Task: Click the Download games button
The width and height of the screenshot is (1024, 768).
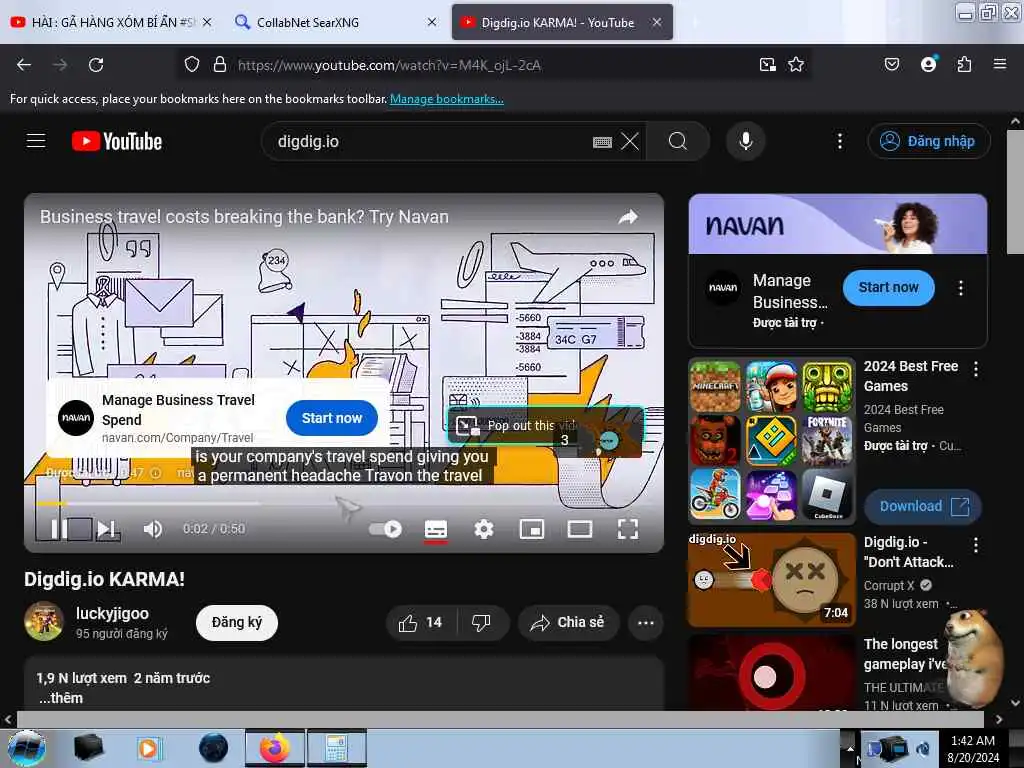Action: point(922,506)
